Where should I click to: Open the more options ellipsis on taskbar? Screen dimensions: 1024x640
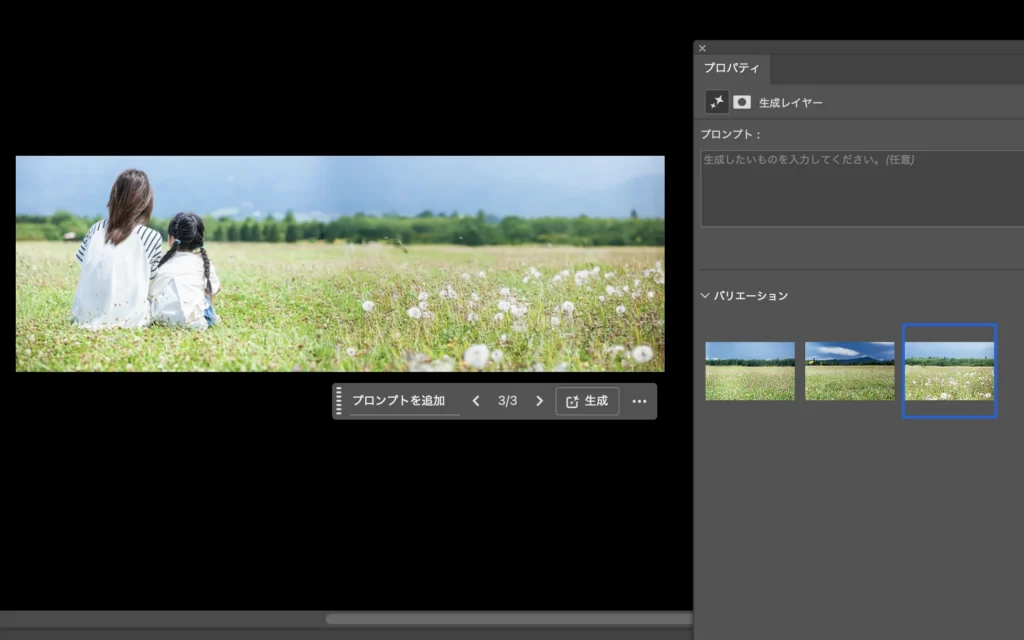pos(640,401)
